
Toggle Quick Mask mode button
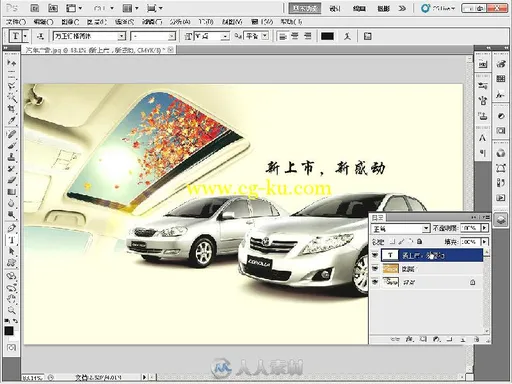click(x=11, y=348)
